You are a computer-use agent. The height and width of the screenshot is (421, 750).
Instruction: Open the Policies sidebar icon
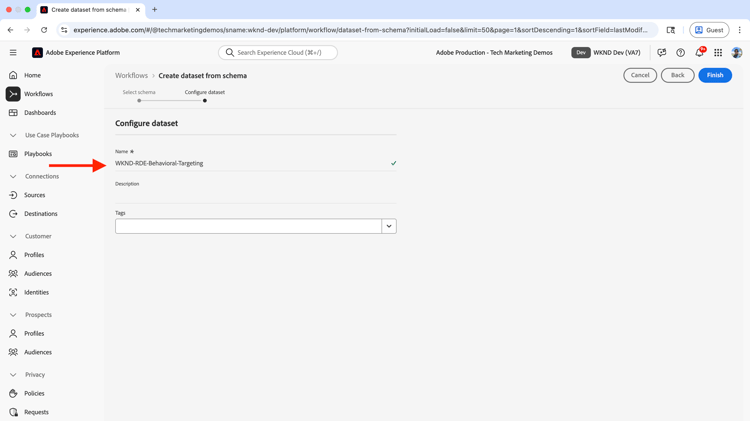(x=13, y=393)
